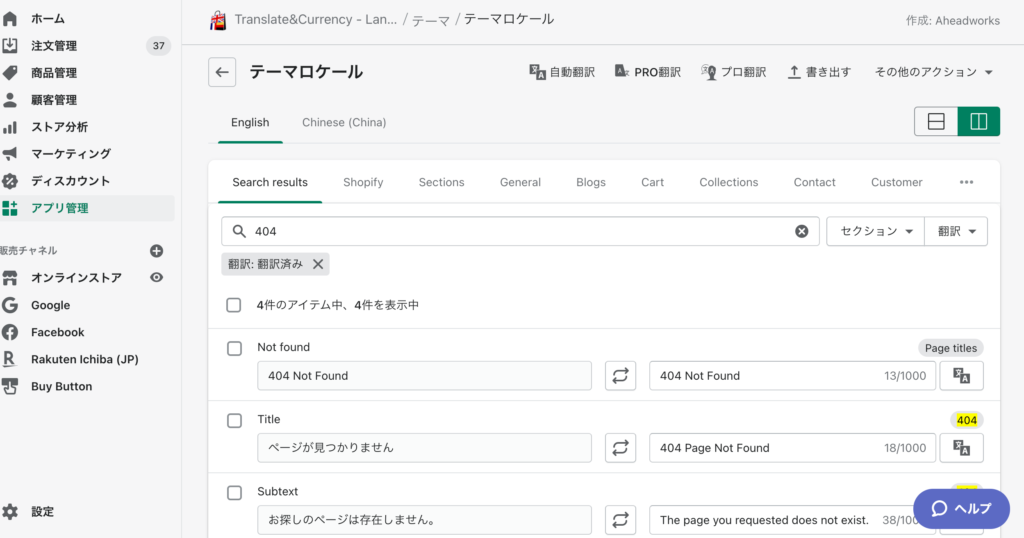Click the back arrow beside テーマロケール

[222, 72]
